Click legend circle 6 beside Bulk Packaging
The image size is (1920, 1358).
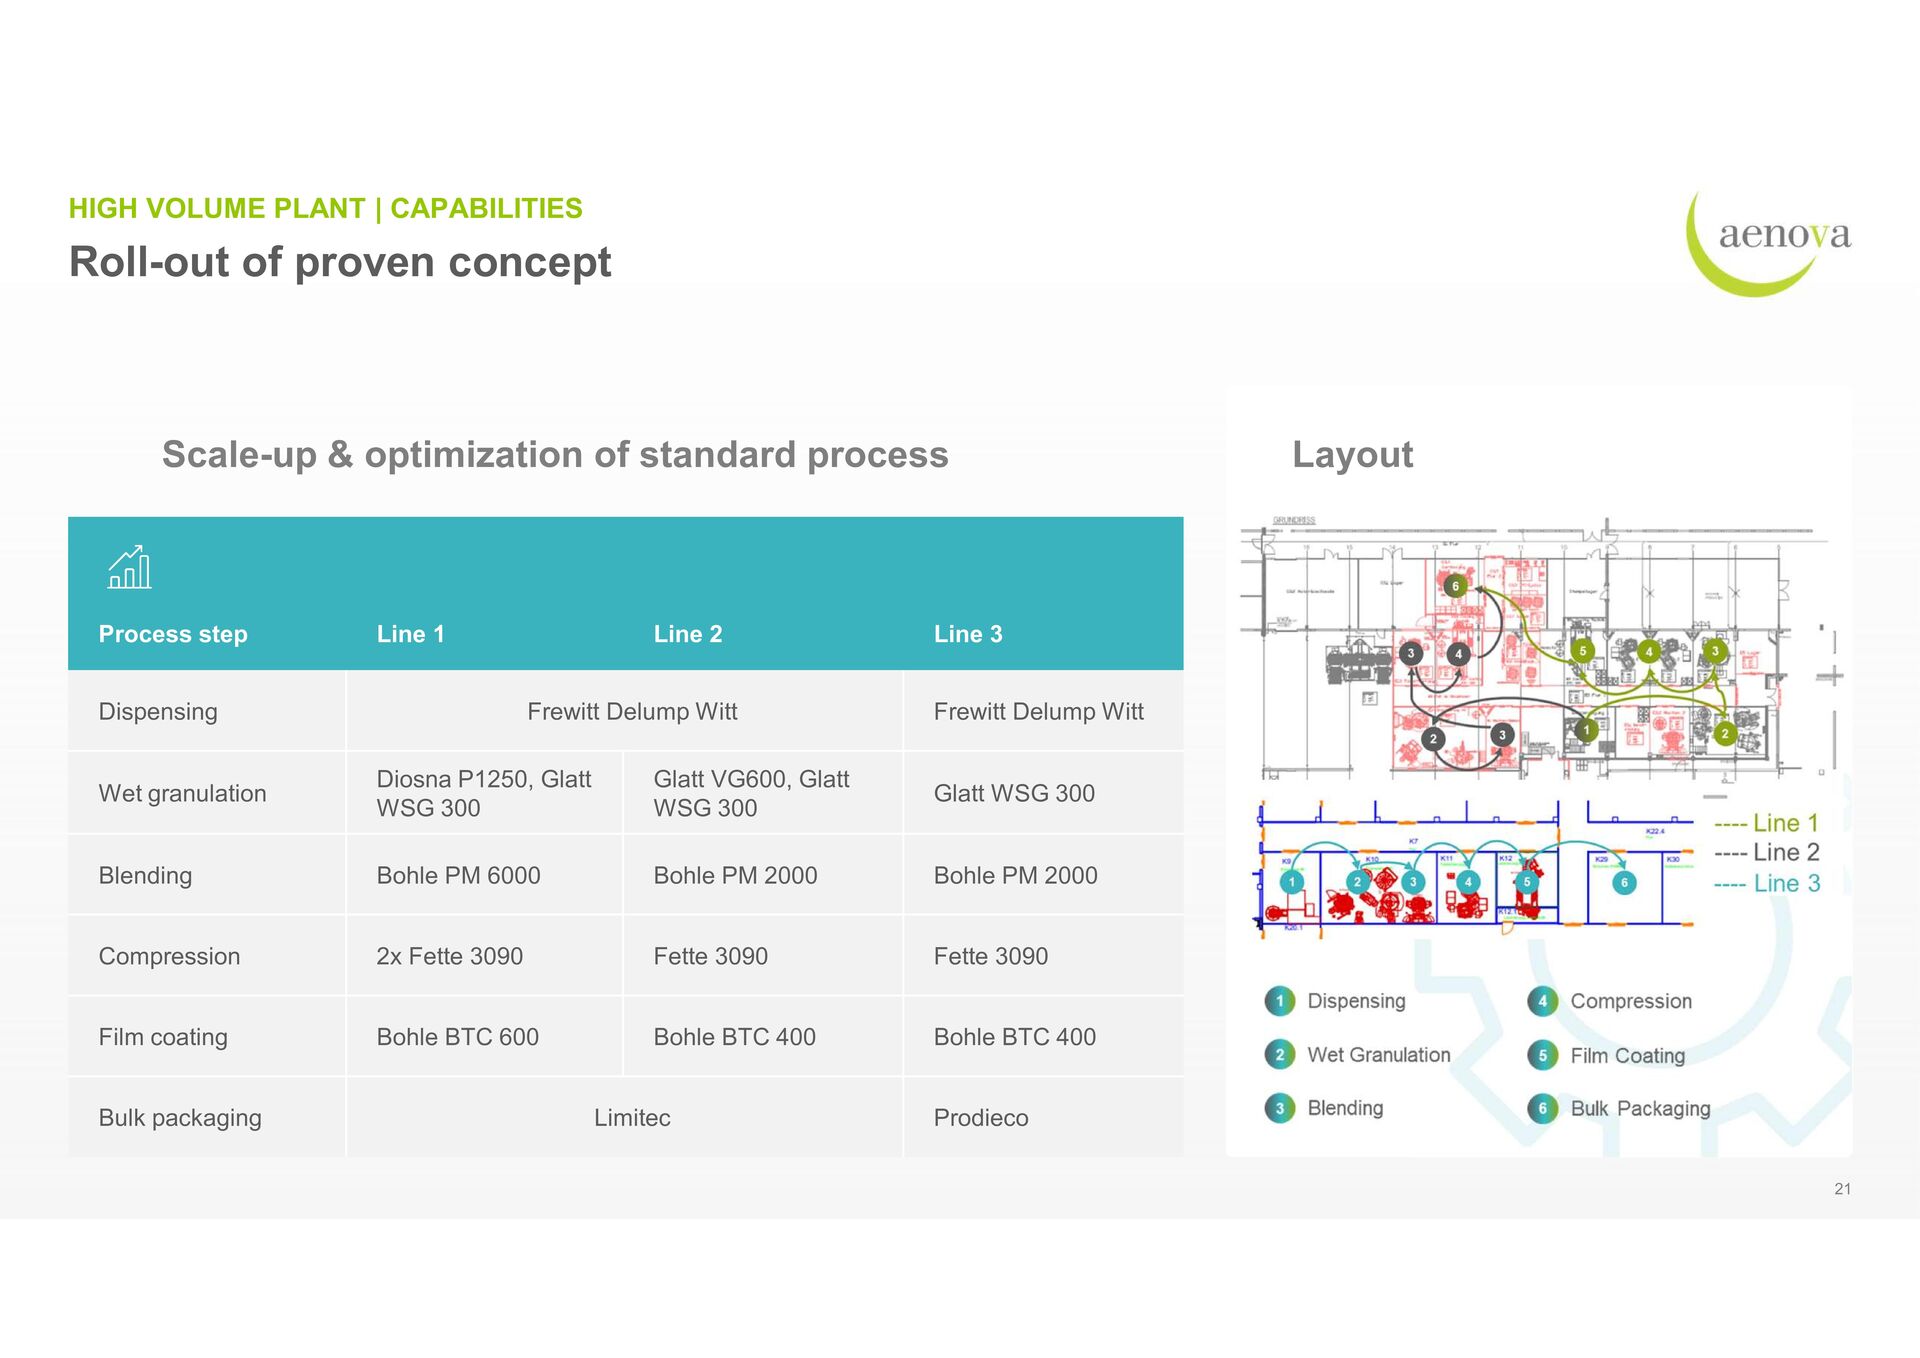point(1542,1108)
